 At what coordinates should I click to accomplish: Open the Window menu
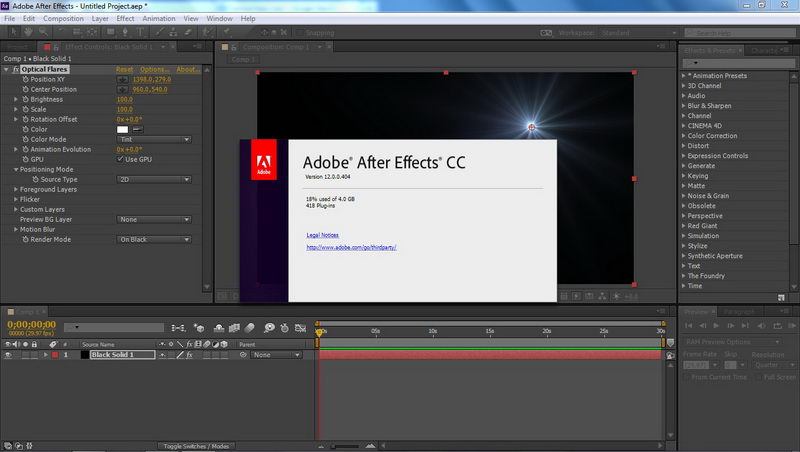click(219, 18)
